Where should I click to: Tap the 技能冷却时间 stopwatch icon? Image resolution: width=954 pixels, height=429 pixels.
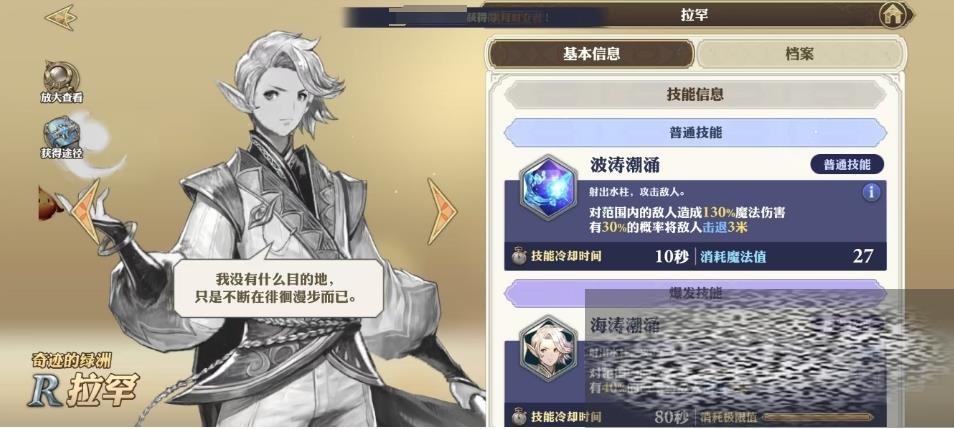click(x=519, y=256)
